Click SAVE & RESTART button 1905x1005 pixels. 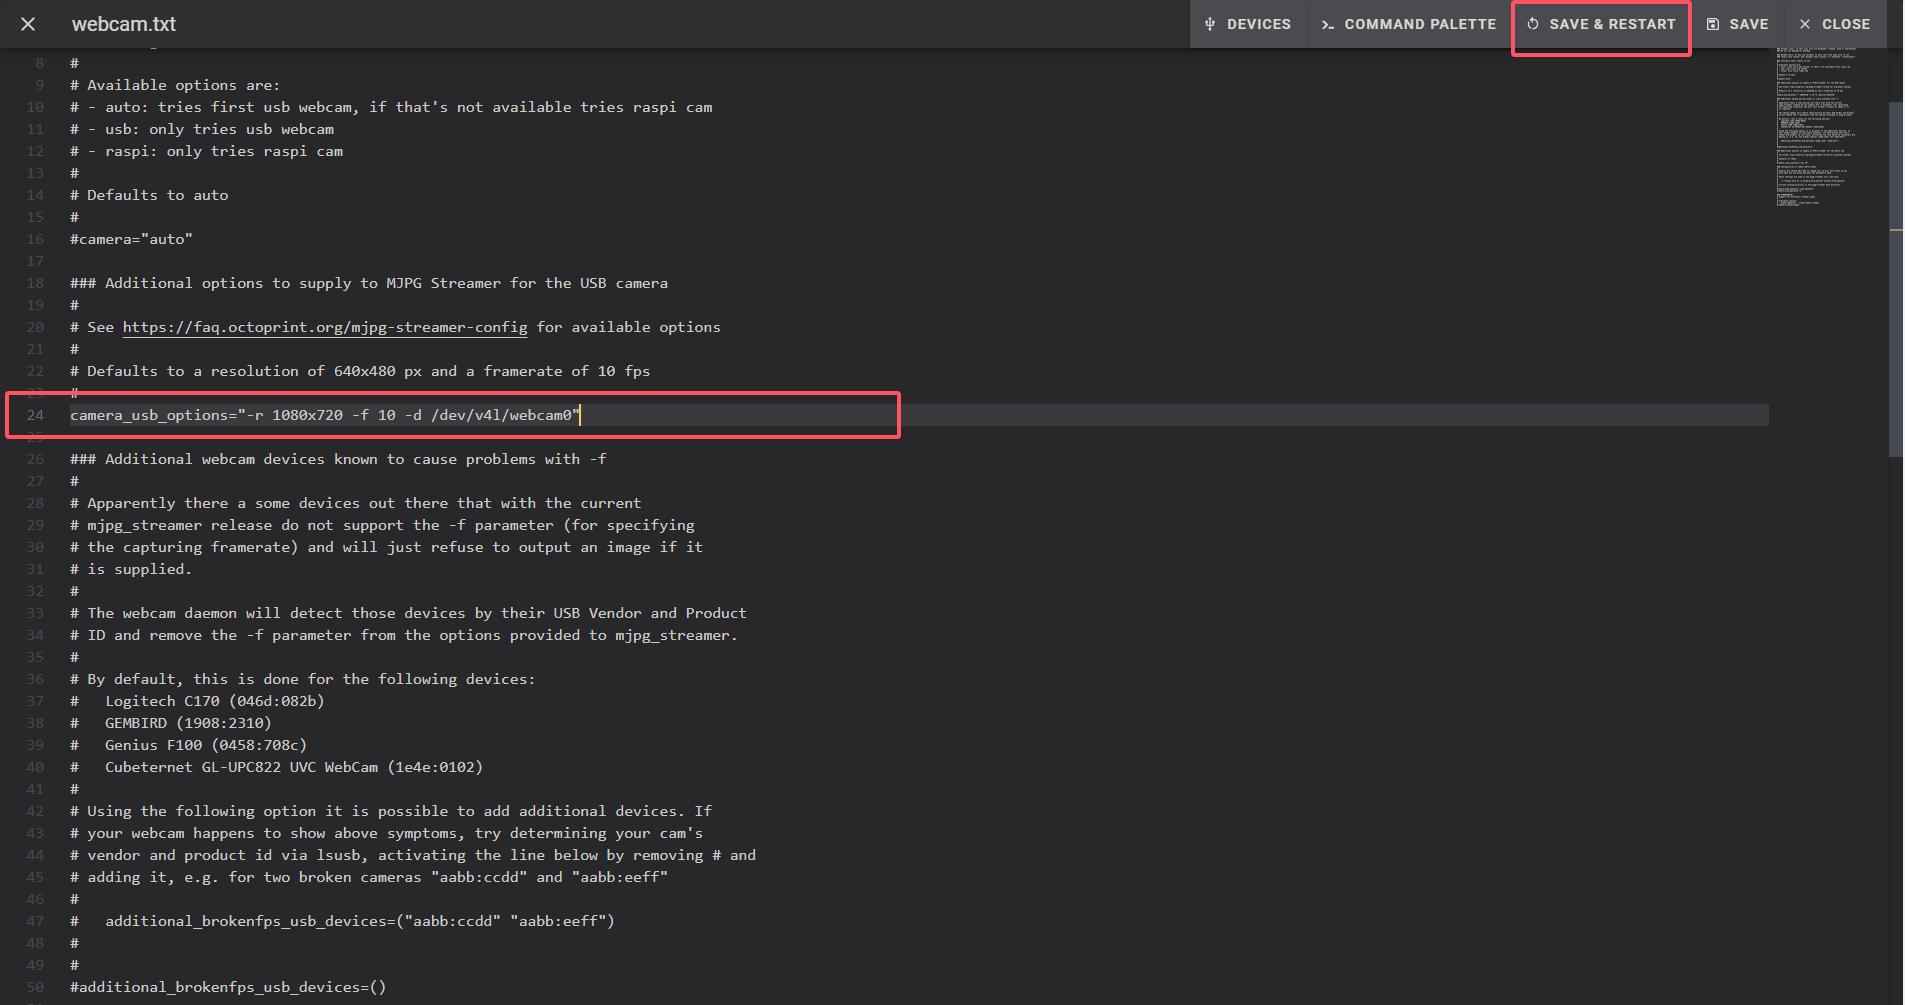1601,24
